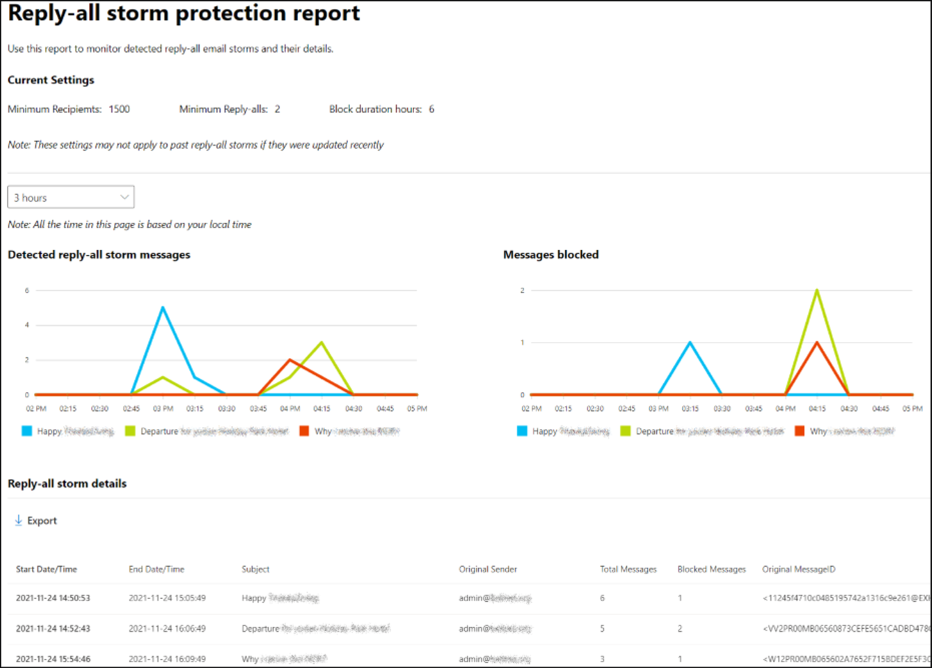Click the Subject column header
The image size is (932, 668).
256,569
